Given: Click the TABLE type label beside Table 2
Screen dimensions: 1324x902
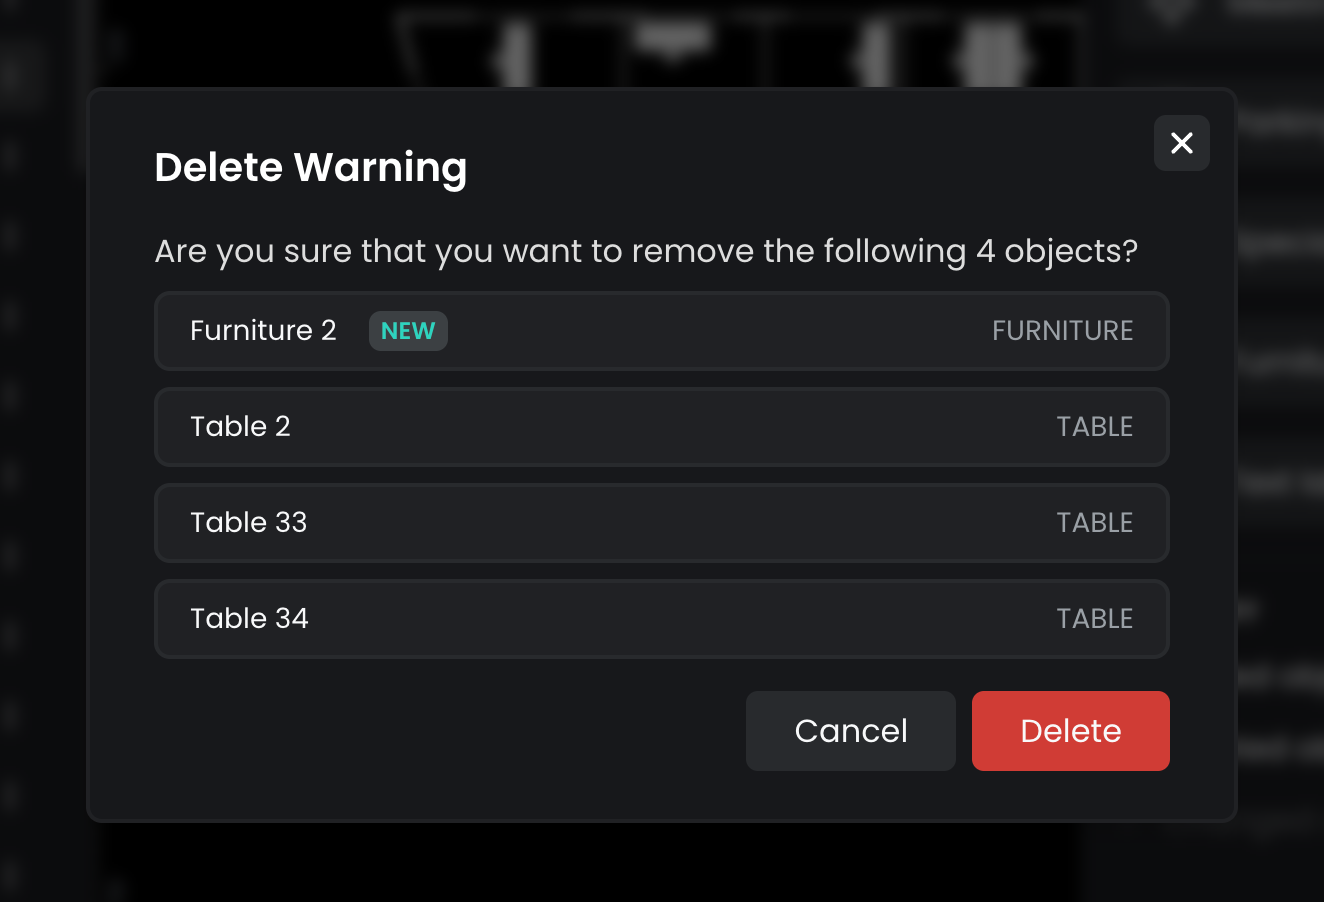Looking at the screenshot, I should pos(1094,427).
